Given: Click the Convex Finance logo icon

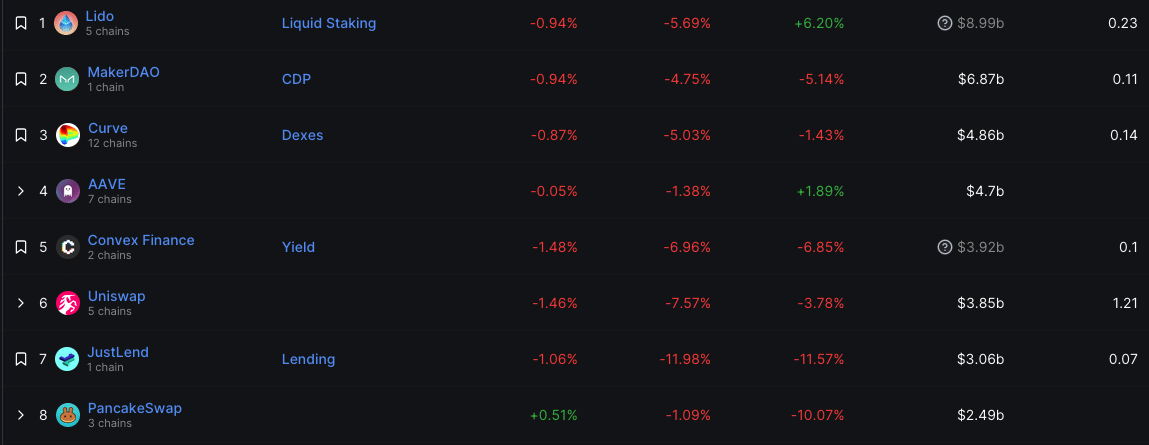Looking at the screenshot, I should click(x=67, y=247).
